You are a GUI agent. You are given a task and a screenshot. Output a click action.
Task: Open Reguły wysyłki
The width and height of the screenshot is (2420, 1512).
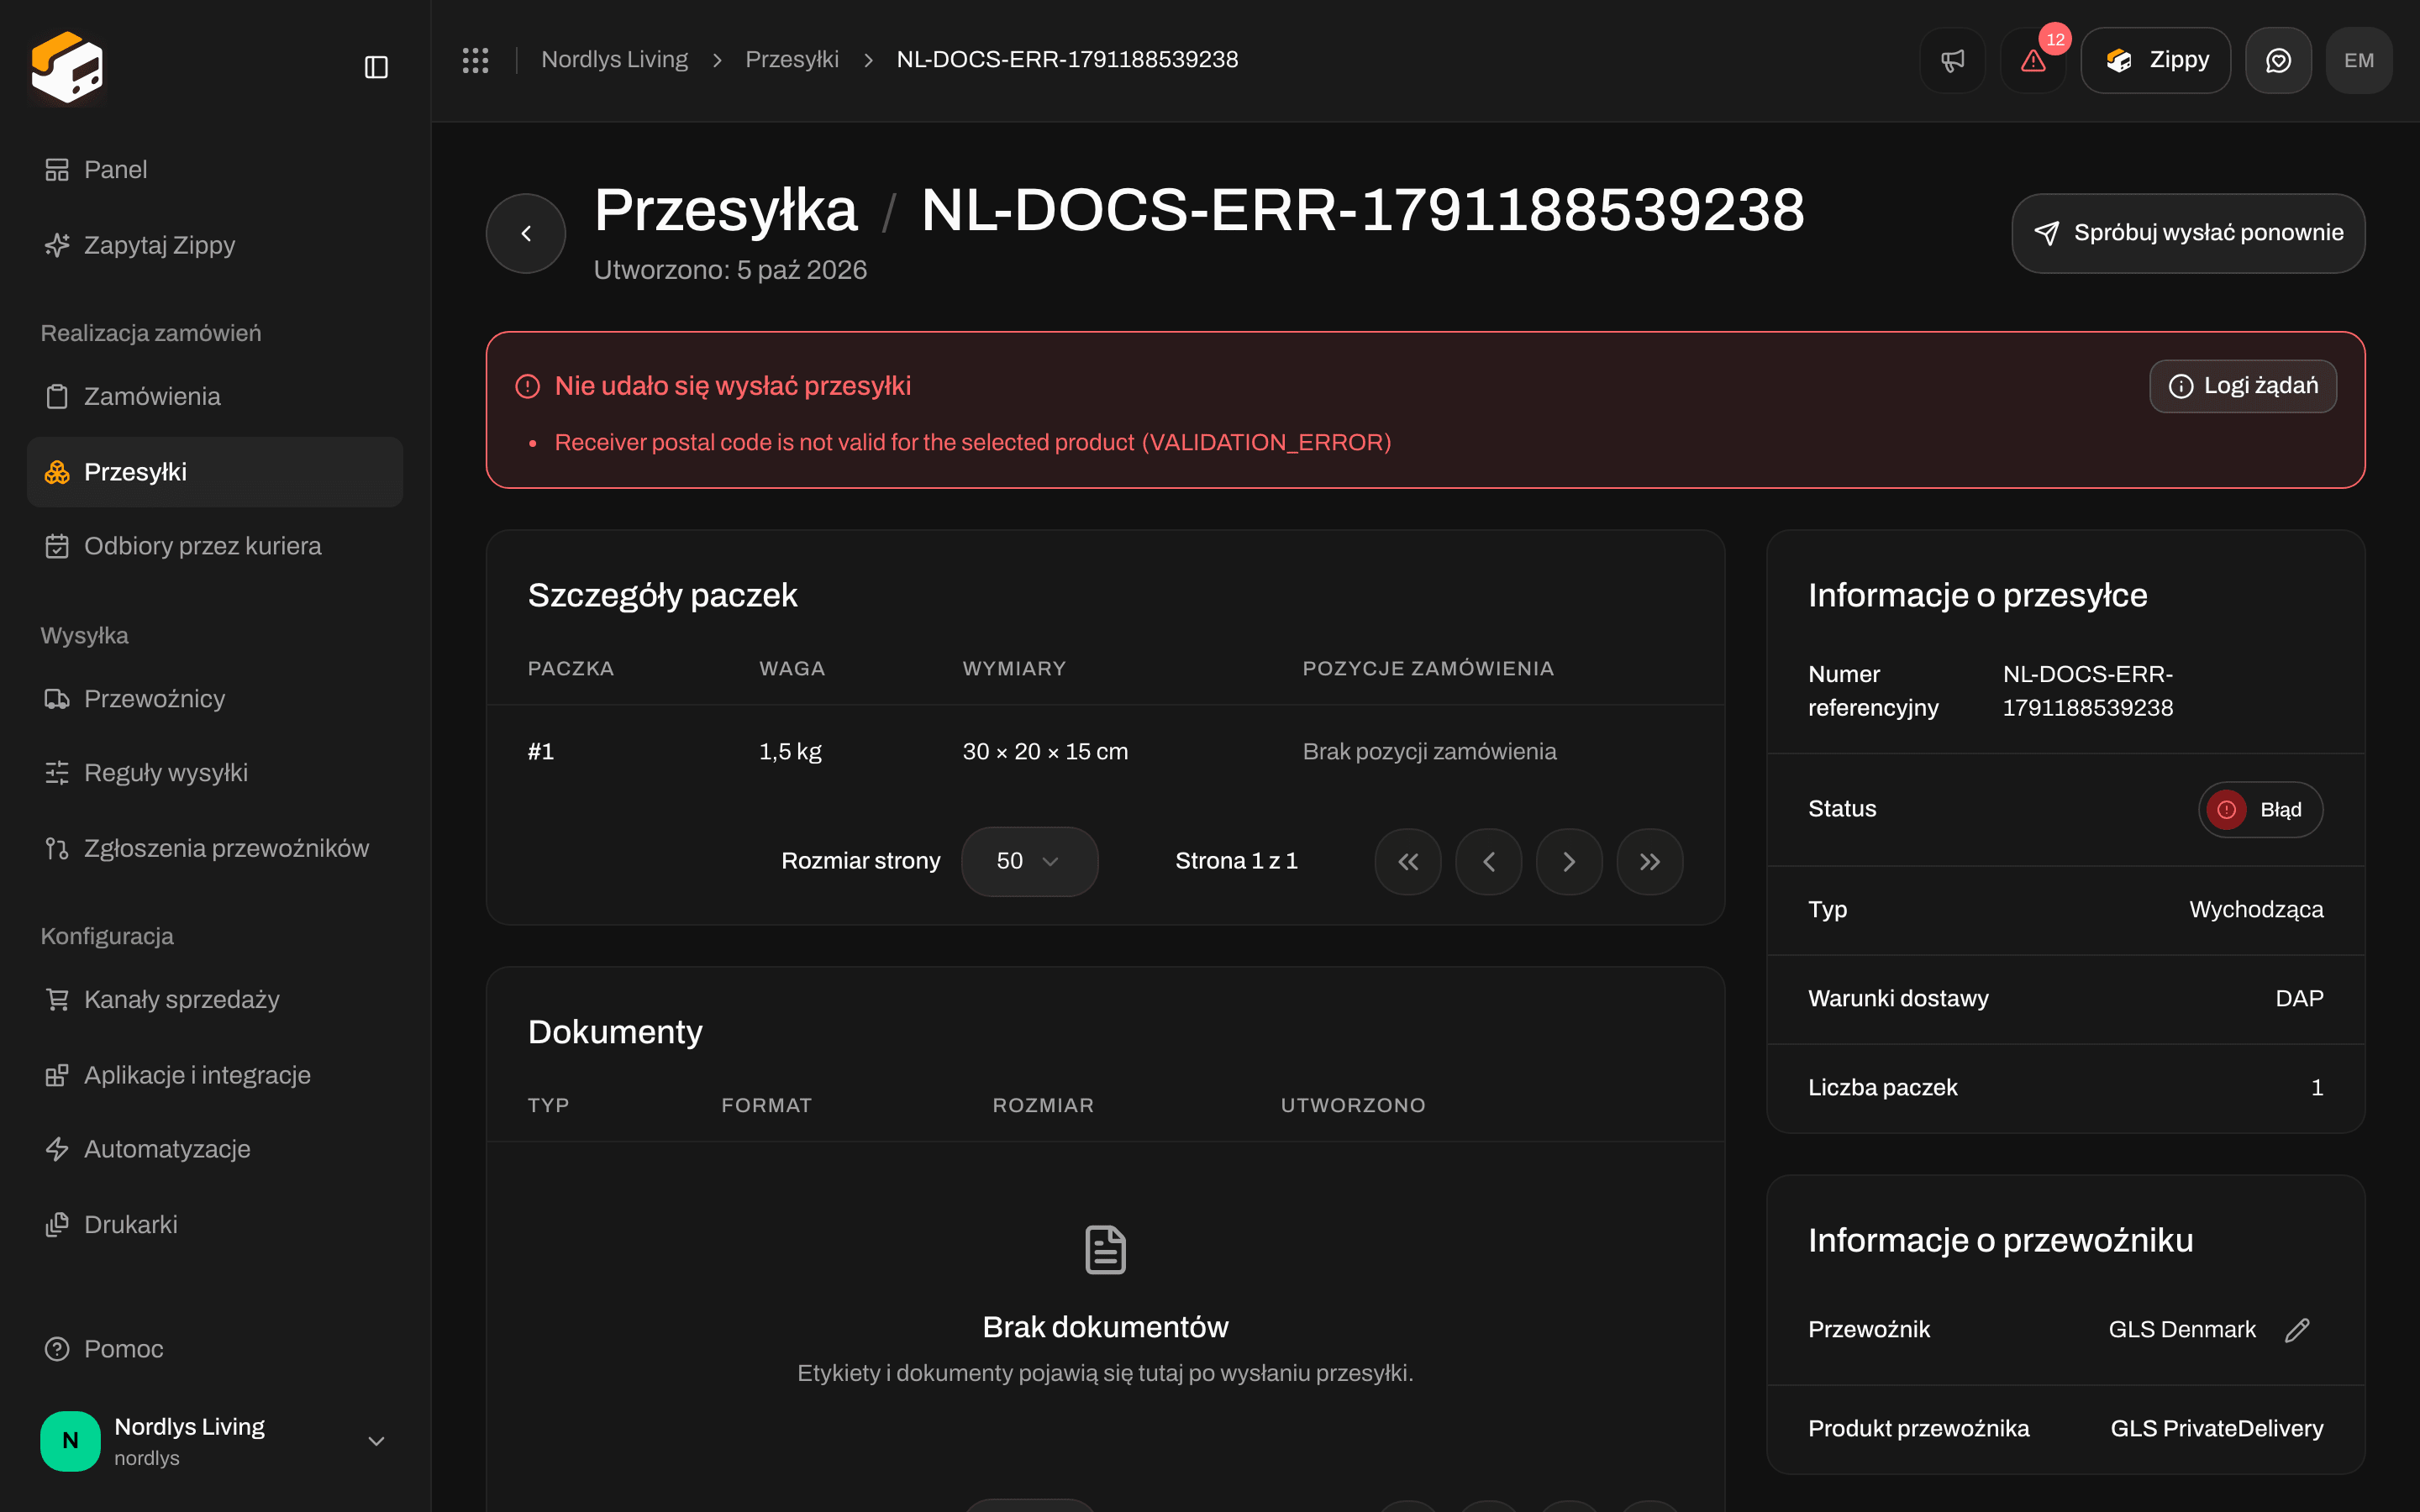pyautogui.click(x=215, y=773)
